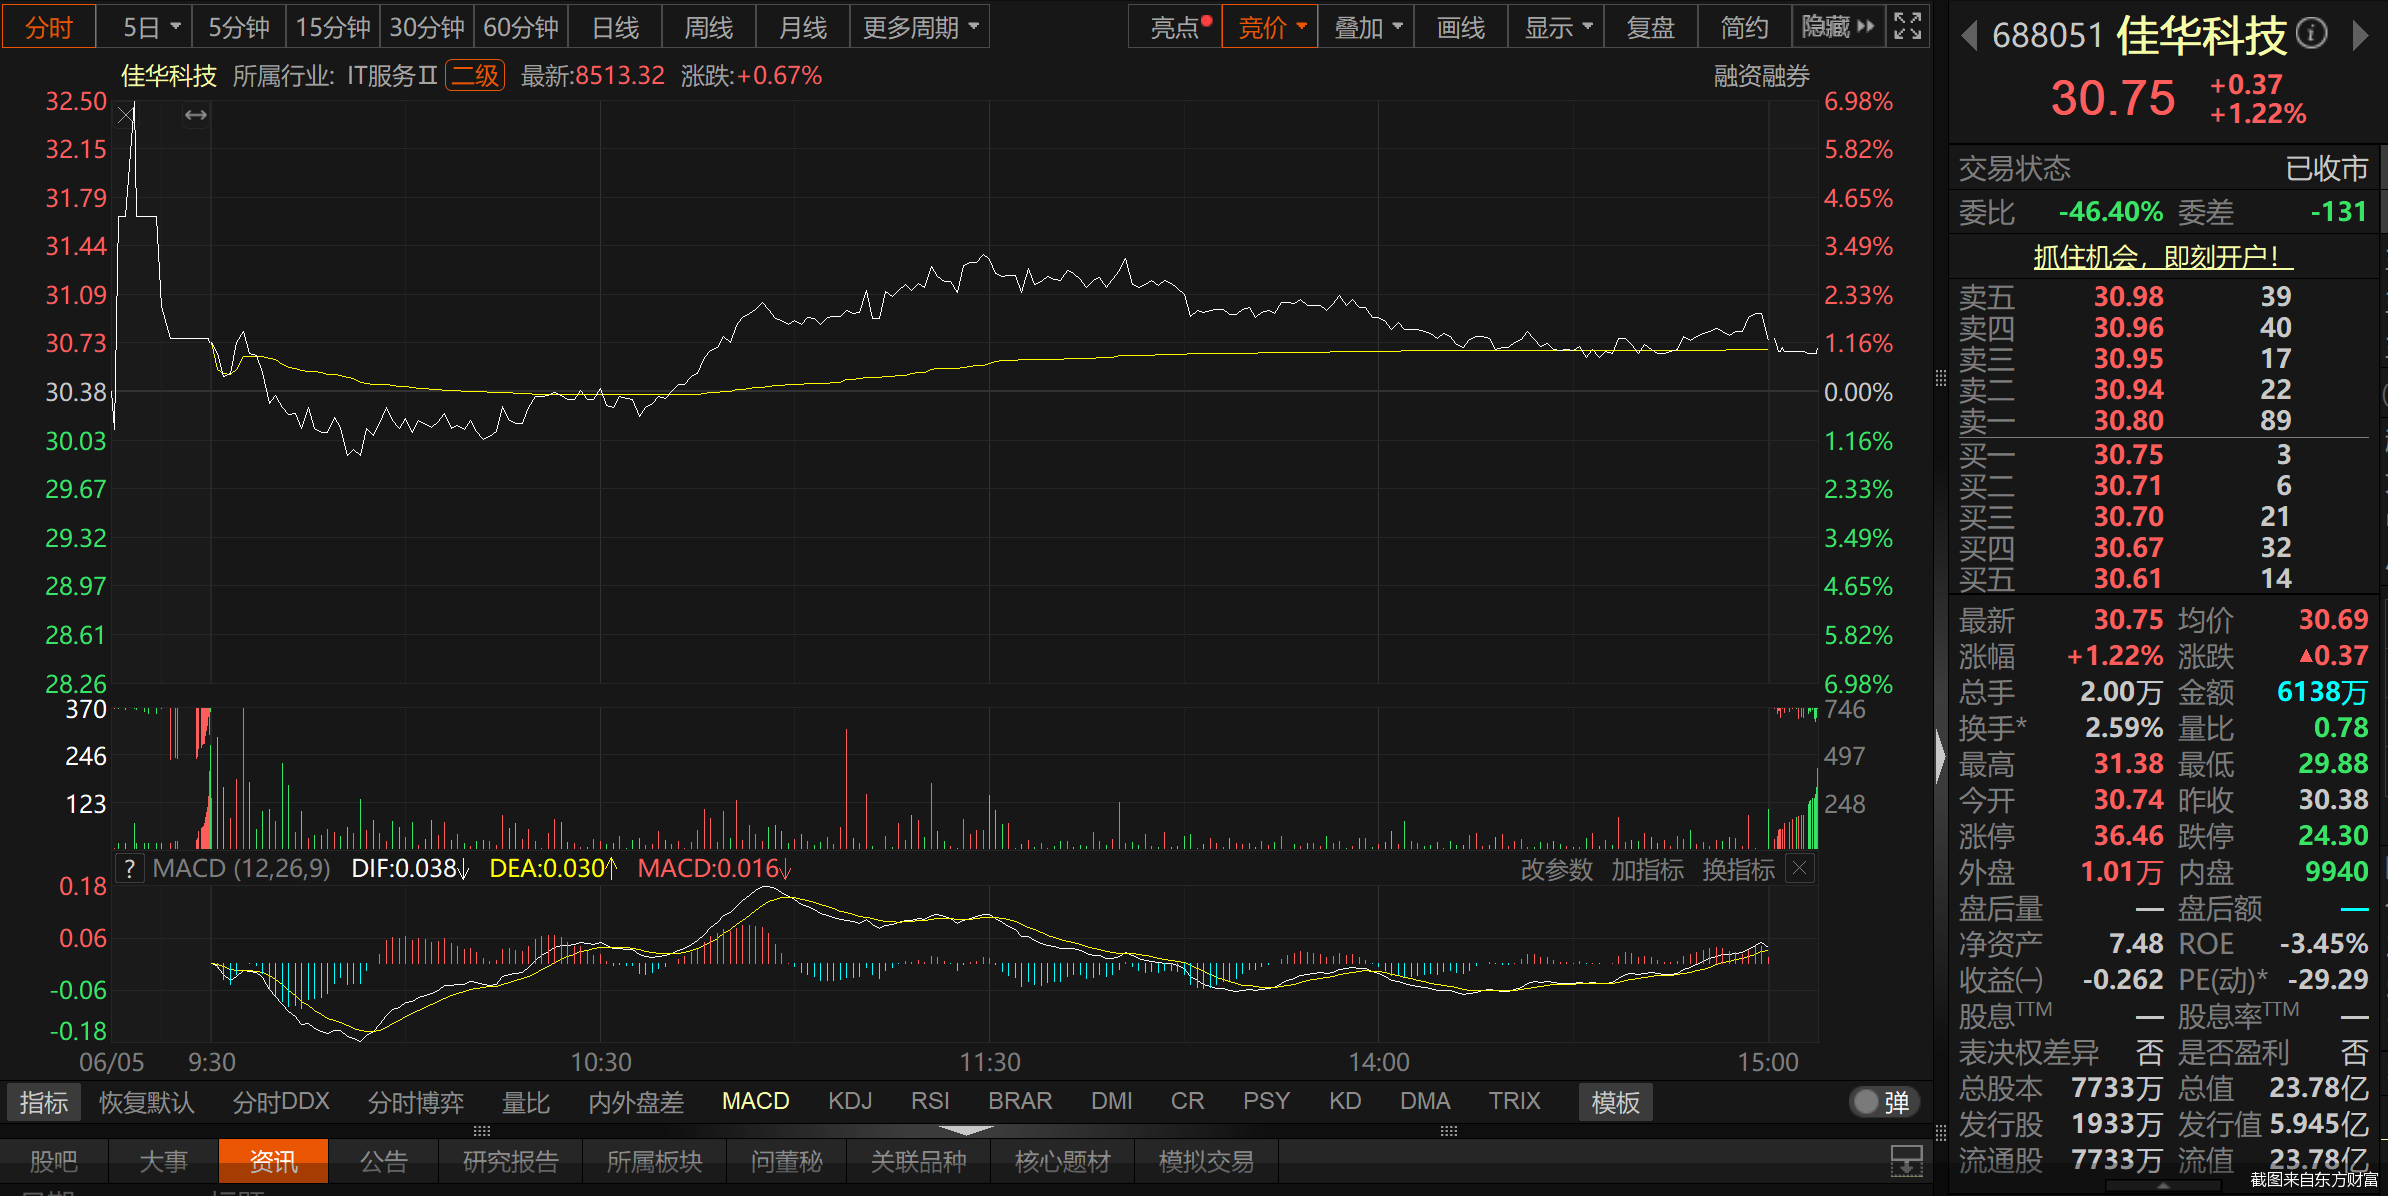
Task: Go to the previous stock with left arrow
Action: click(1969, 36)
